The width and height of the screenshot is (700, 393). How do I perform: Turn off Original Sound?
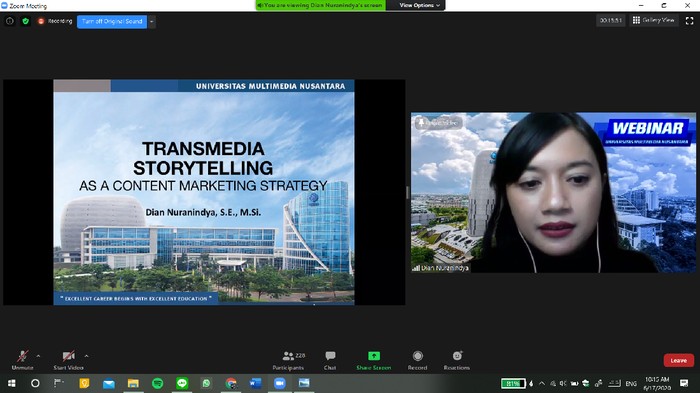[x=112, y=21]
